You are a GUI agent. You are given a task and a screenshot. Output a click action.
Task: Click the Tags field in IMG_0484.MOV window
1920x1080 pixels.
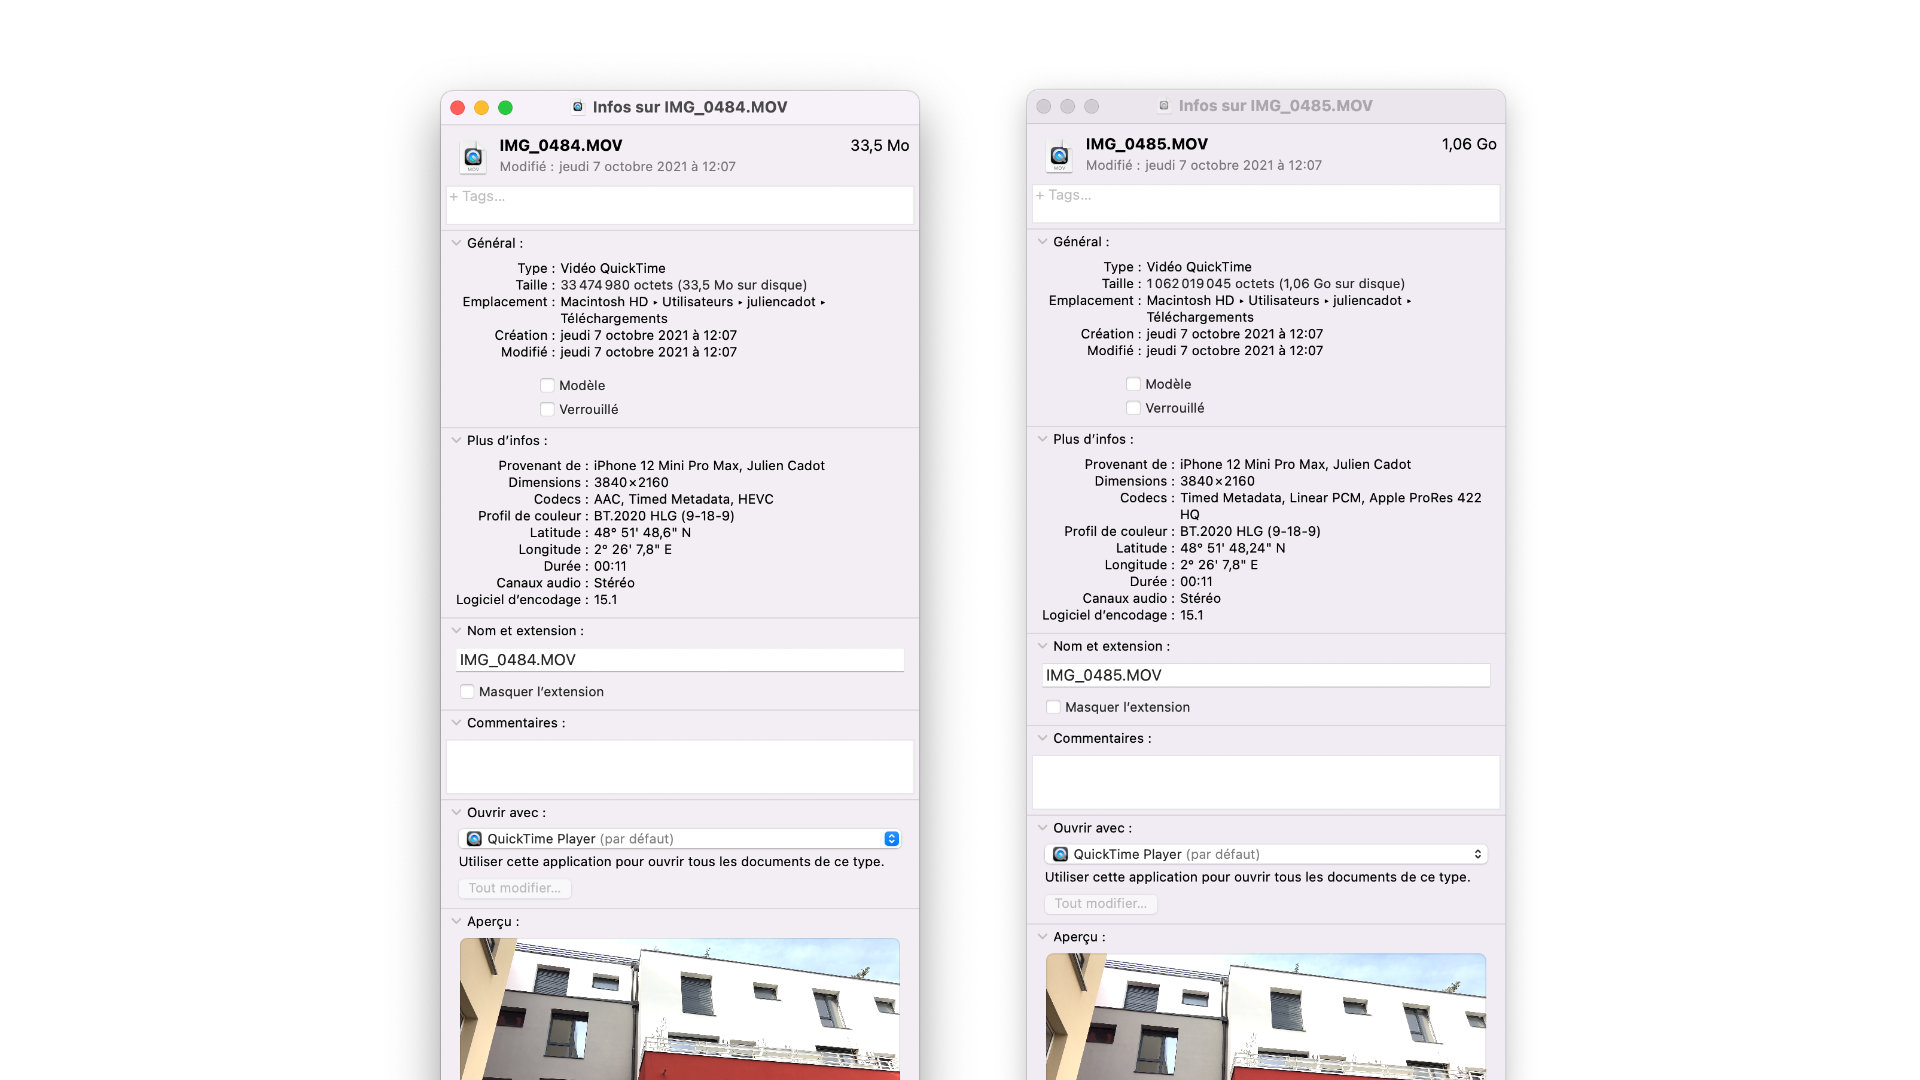coord(680,205)
